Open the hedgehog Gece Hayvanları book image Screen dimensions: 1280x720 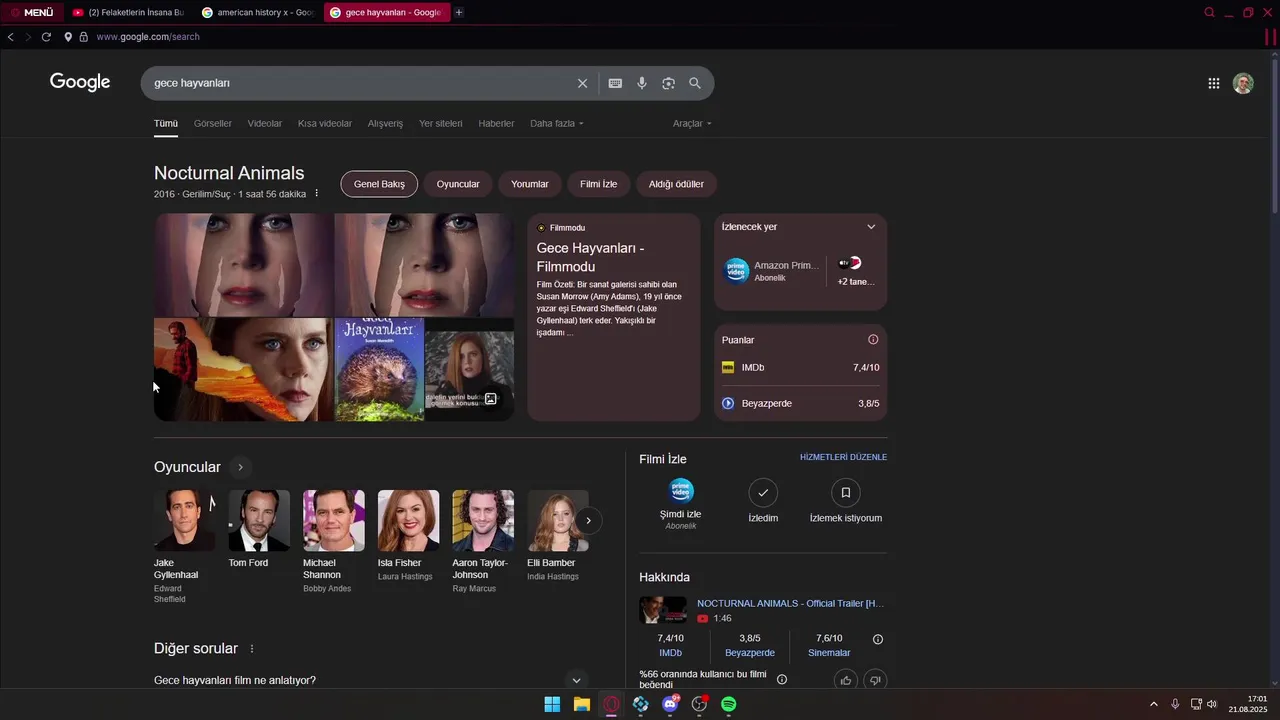379,369
